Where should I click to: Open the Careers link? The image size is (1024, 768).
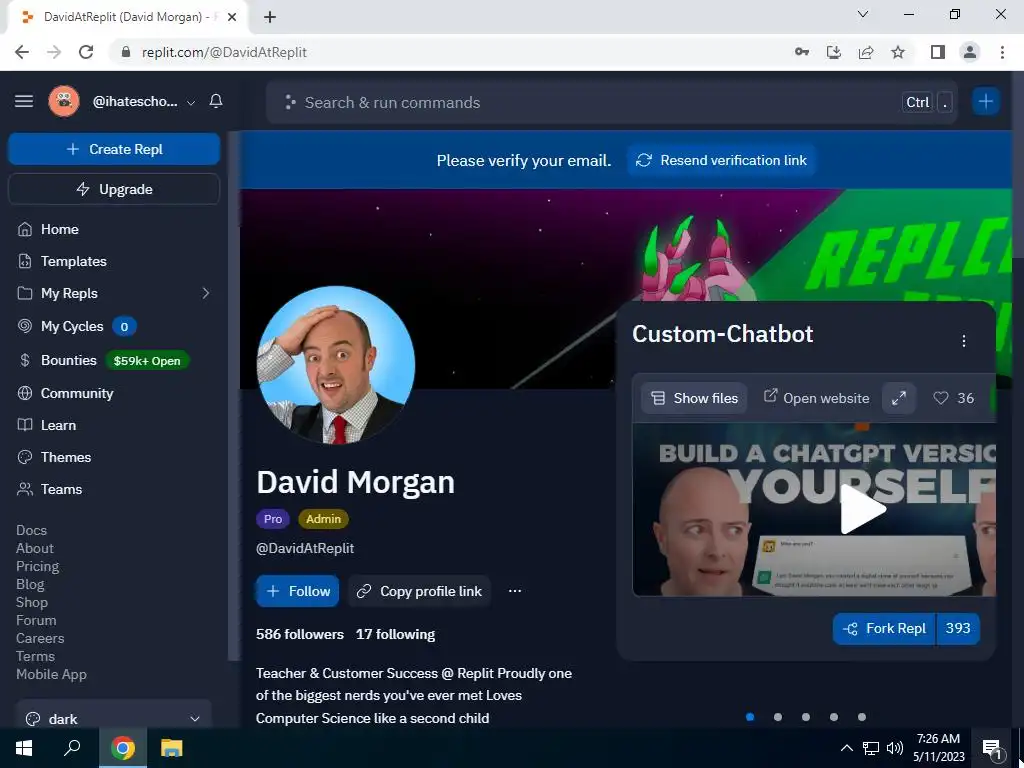pos(40,638)
